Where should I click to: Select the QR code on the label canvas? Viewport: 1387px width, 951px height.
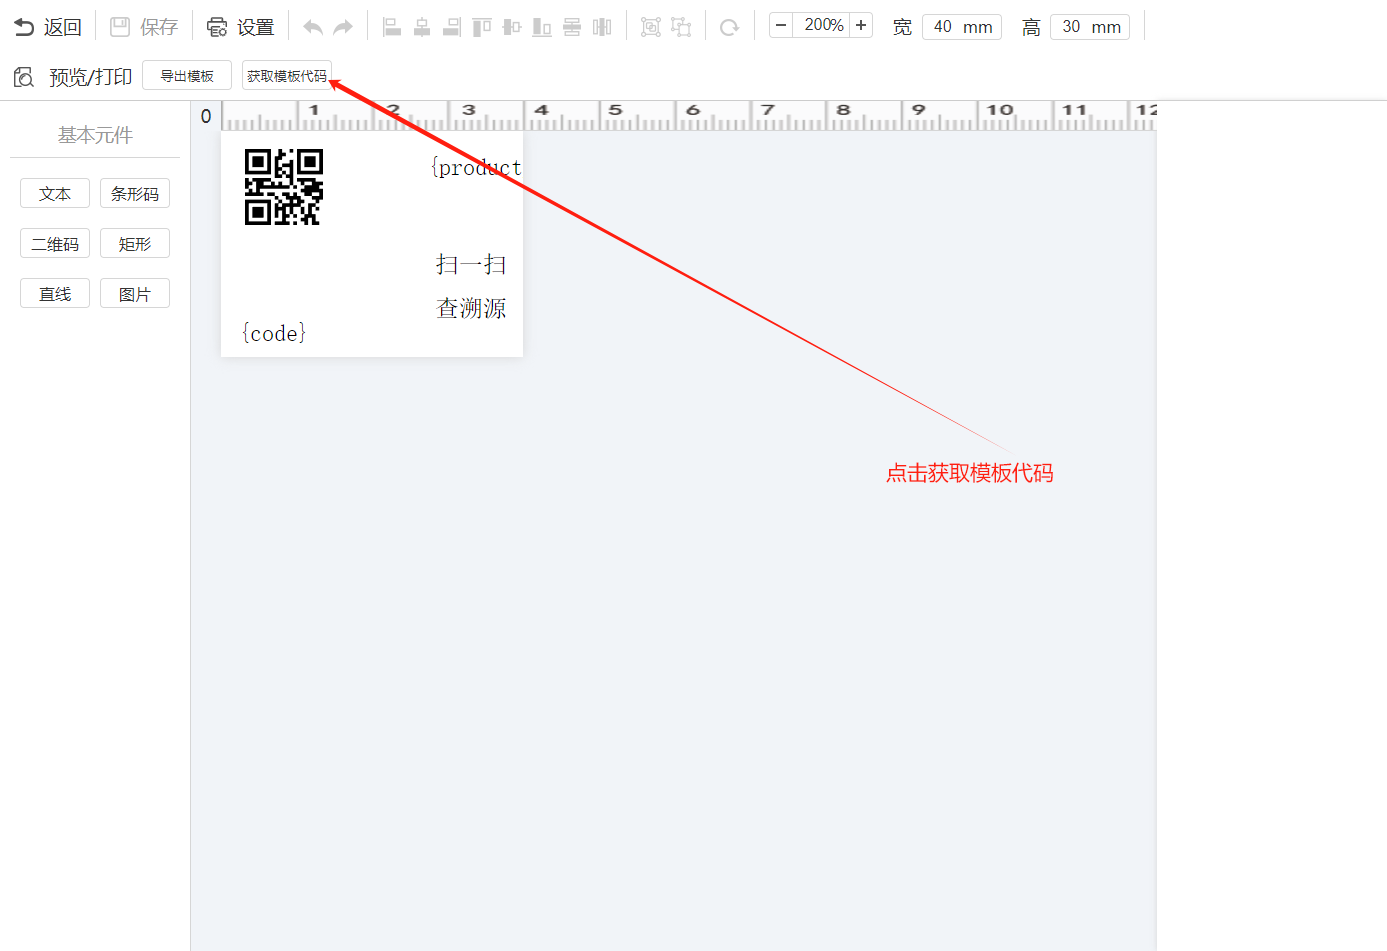[x=284, y=187]
